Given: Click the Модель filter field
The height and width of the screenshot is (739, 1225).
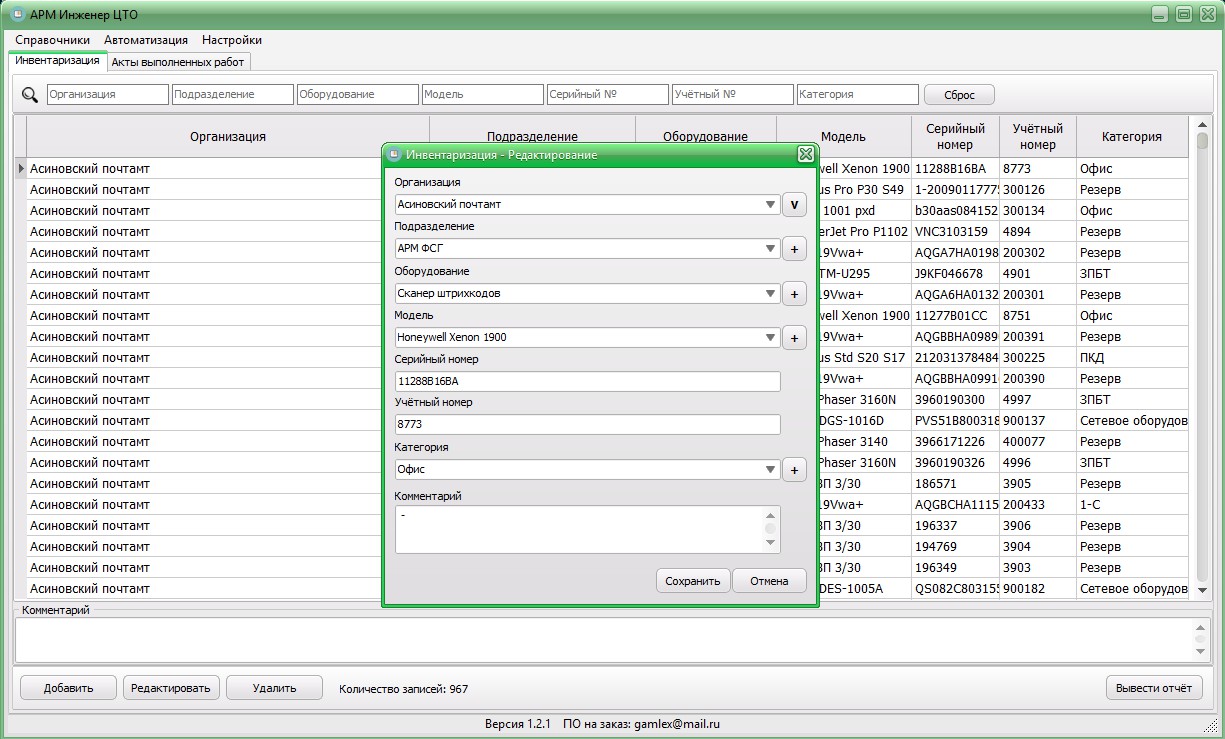Looking at the screenshot, I should click(483, 94).
